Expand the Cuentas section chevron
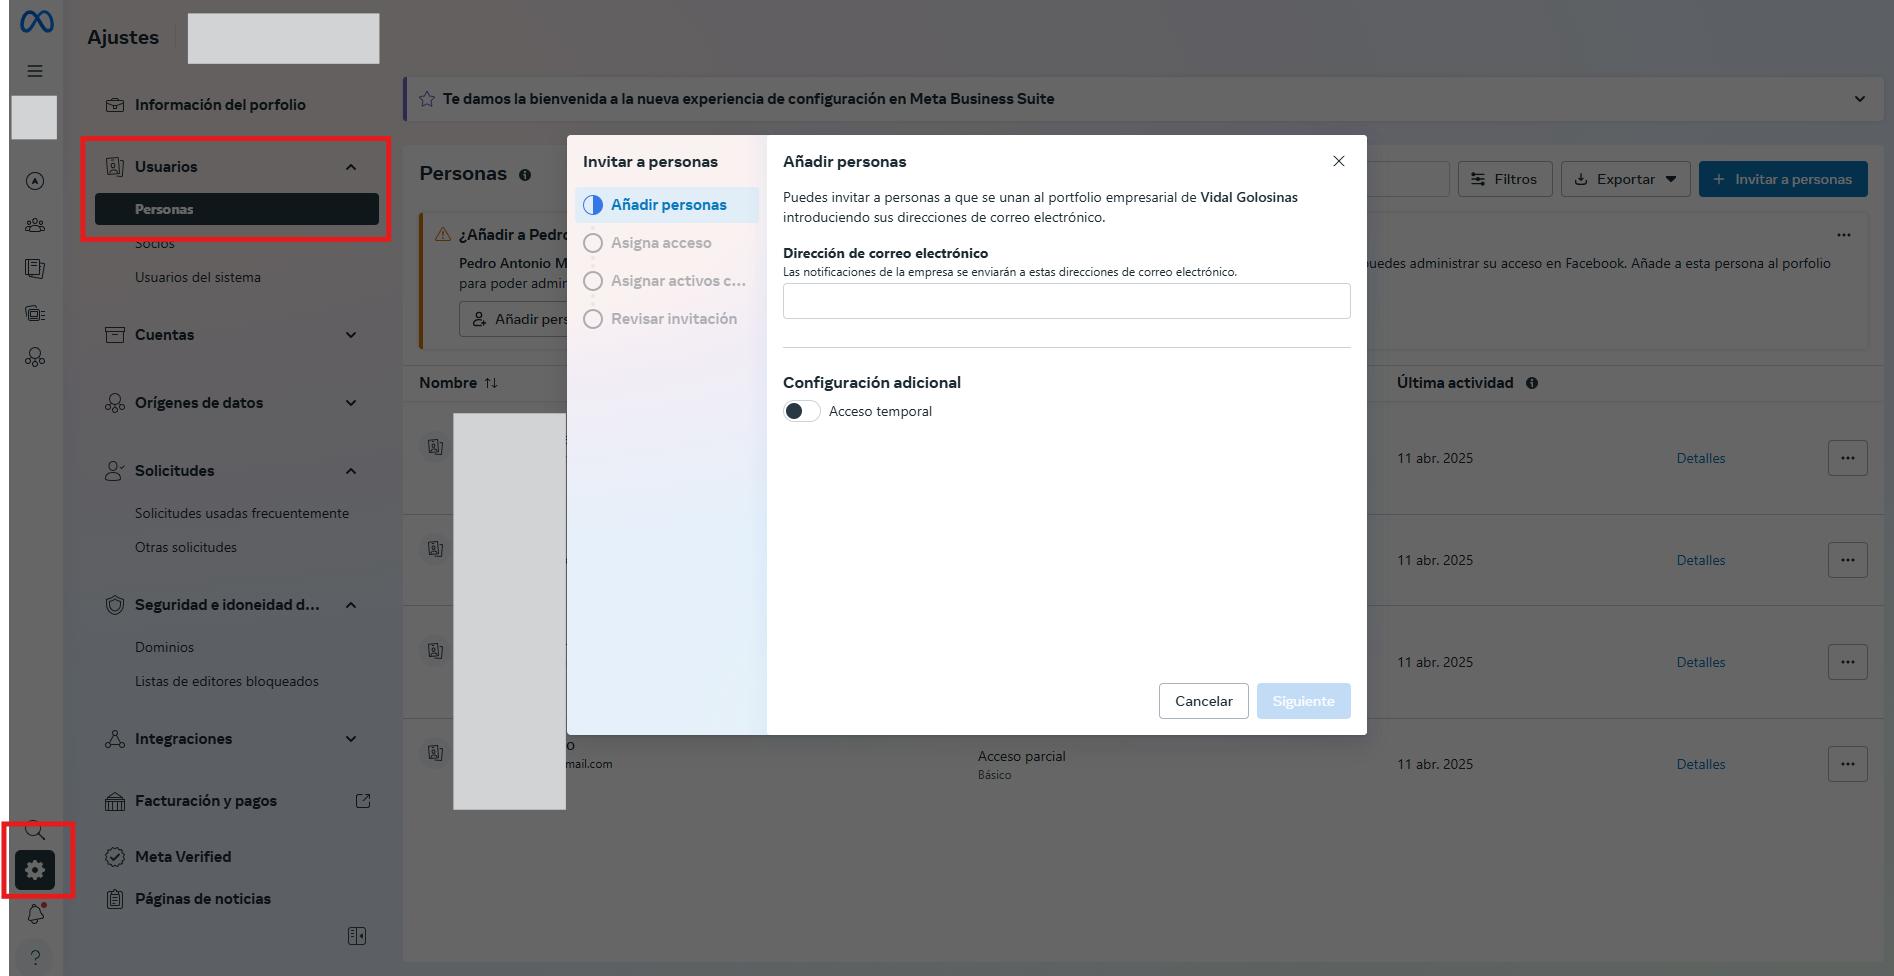 tap(351, 335)
